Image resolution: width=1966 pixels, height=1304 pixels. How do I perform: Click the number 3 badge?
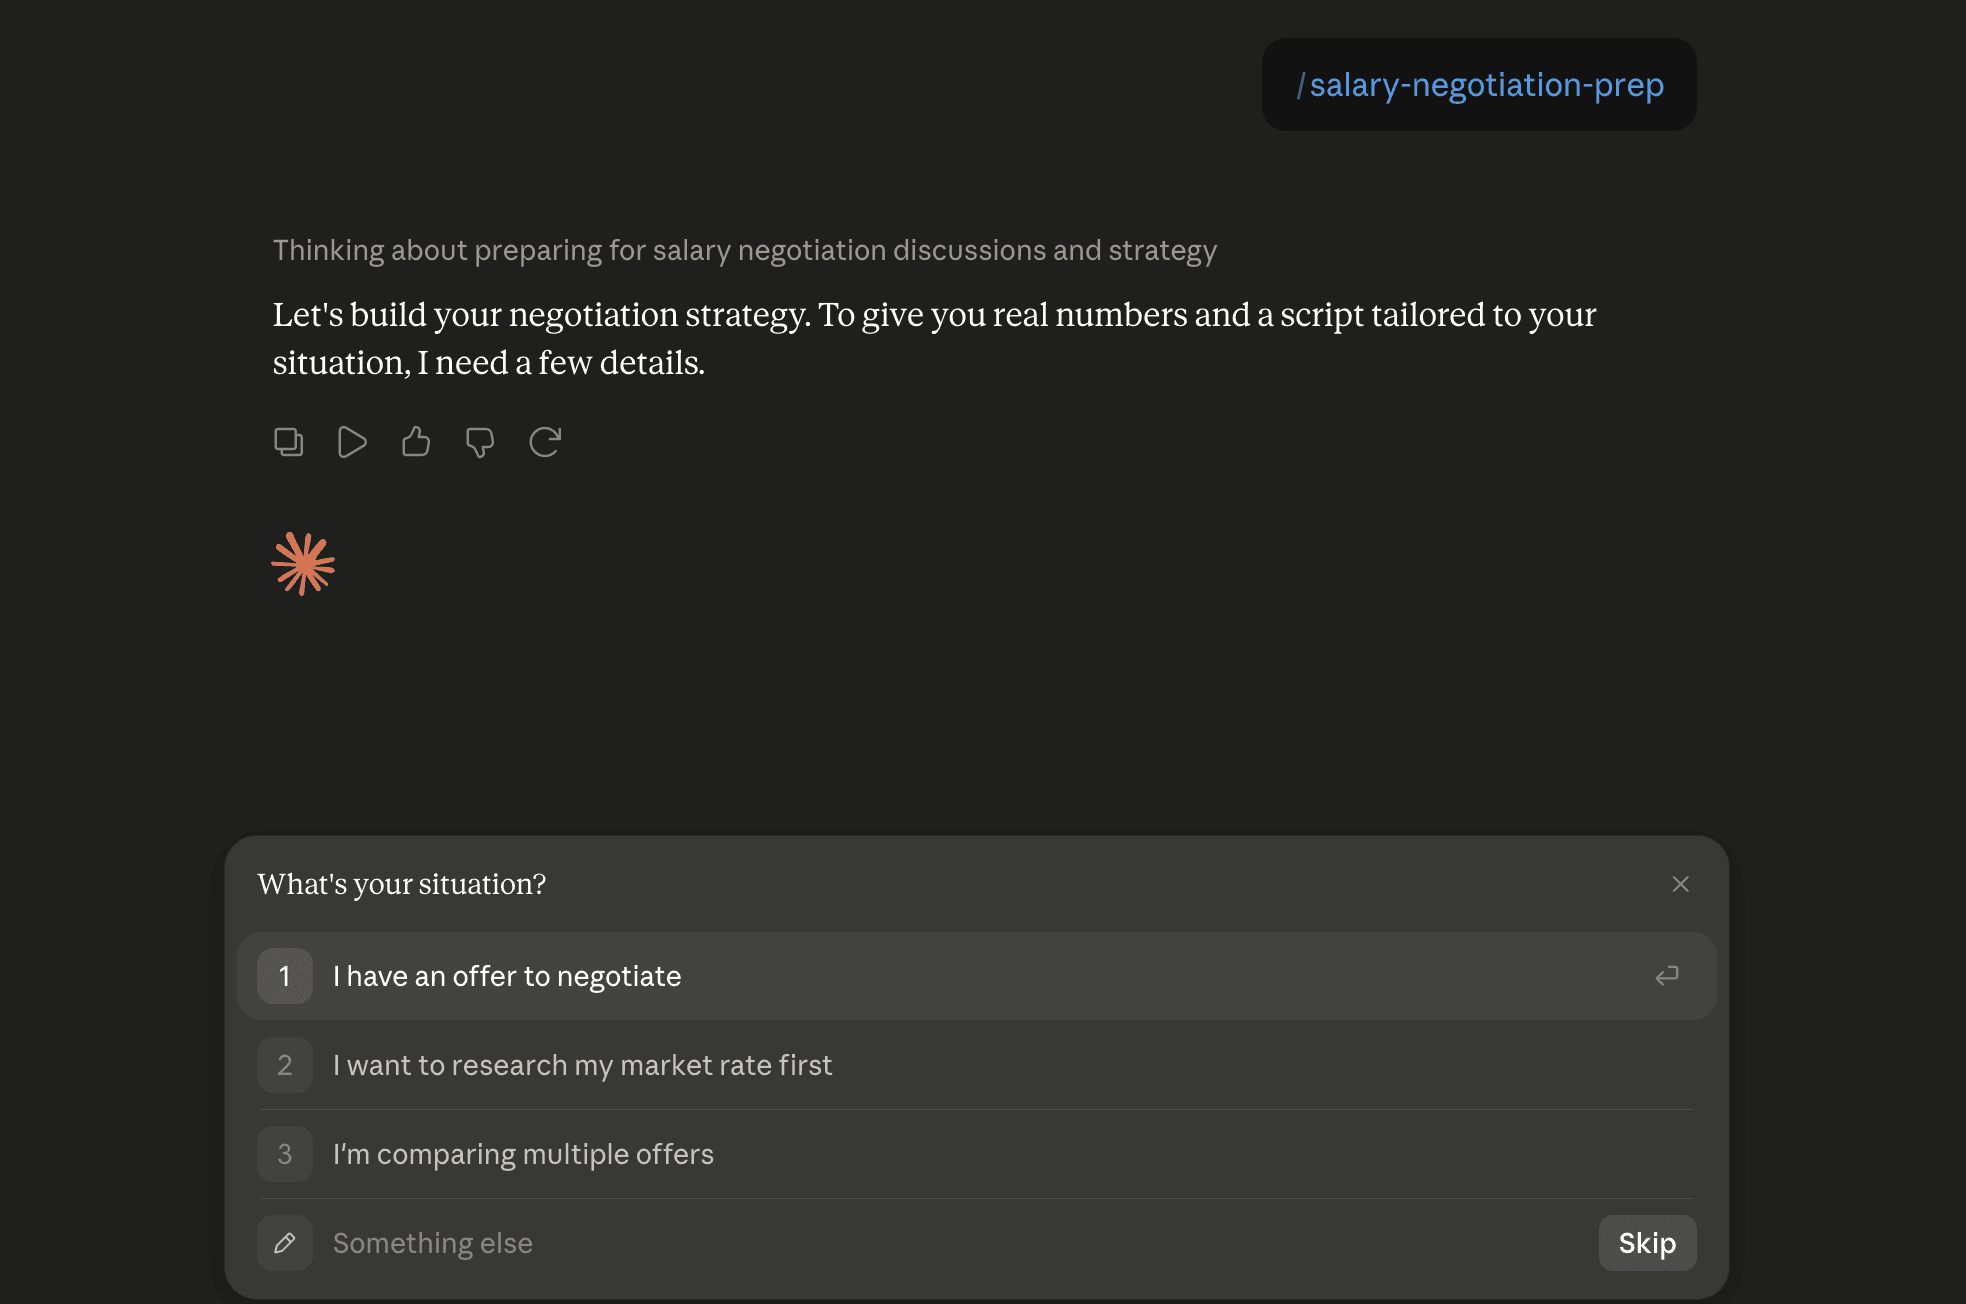(x=285, y=1154)
